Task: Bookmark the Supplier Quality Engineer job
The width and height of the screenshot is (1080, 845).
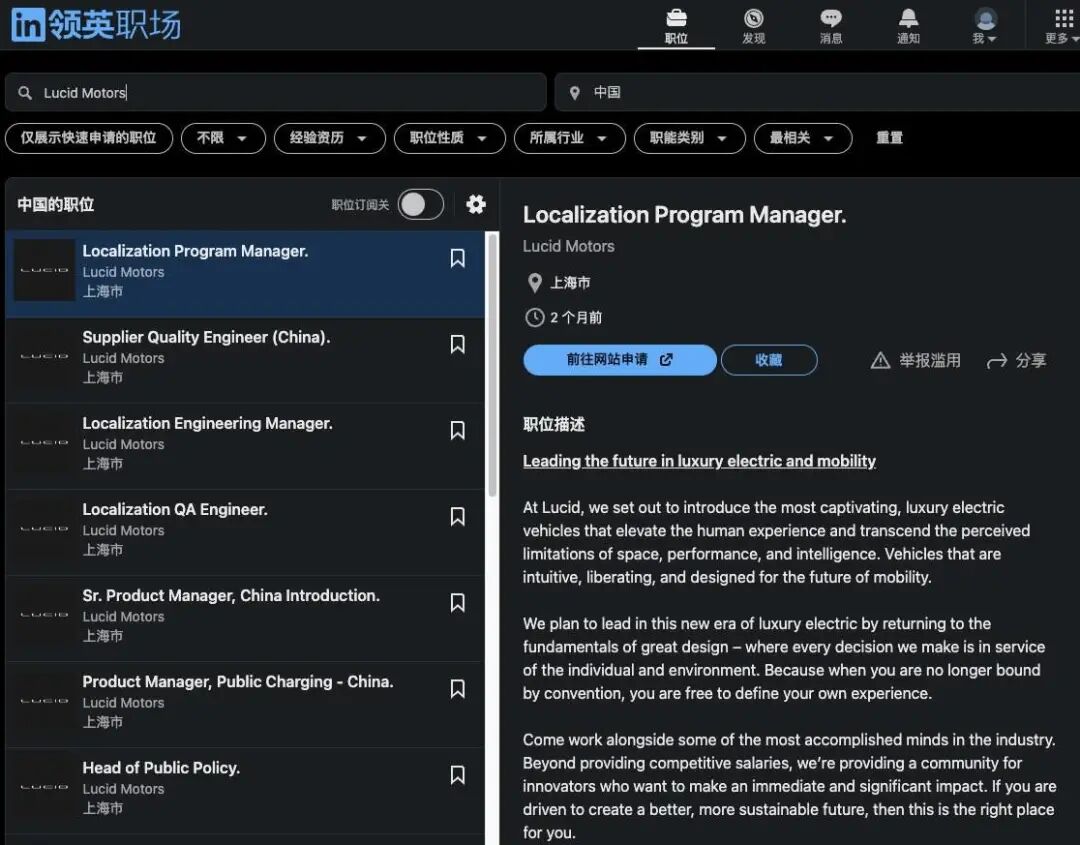Action: click(457, 344)
